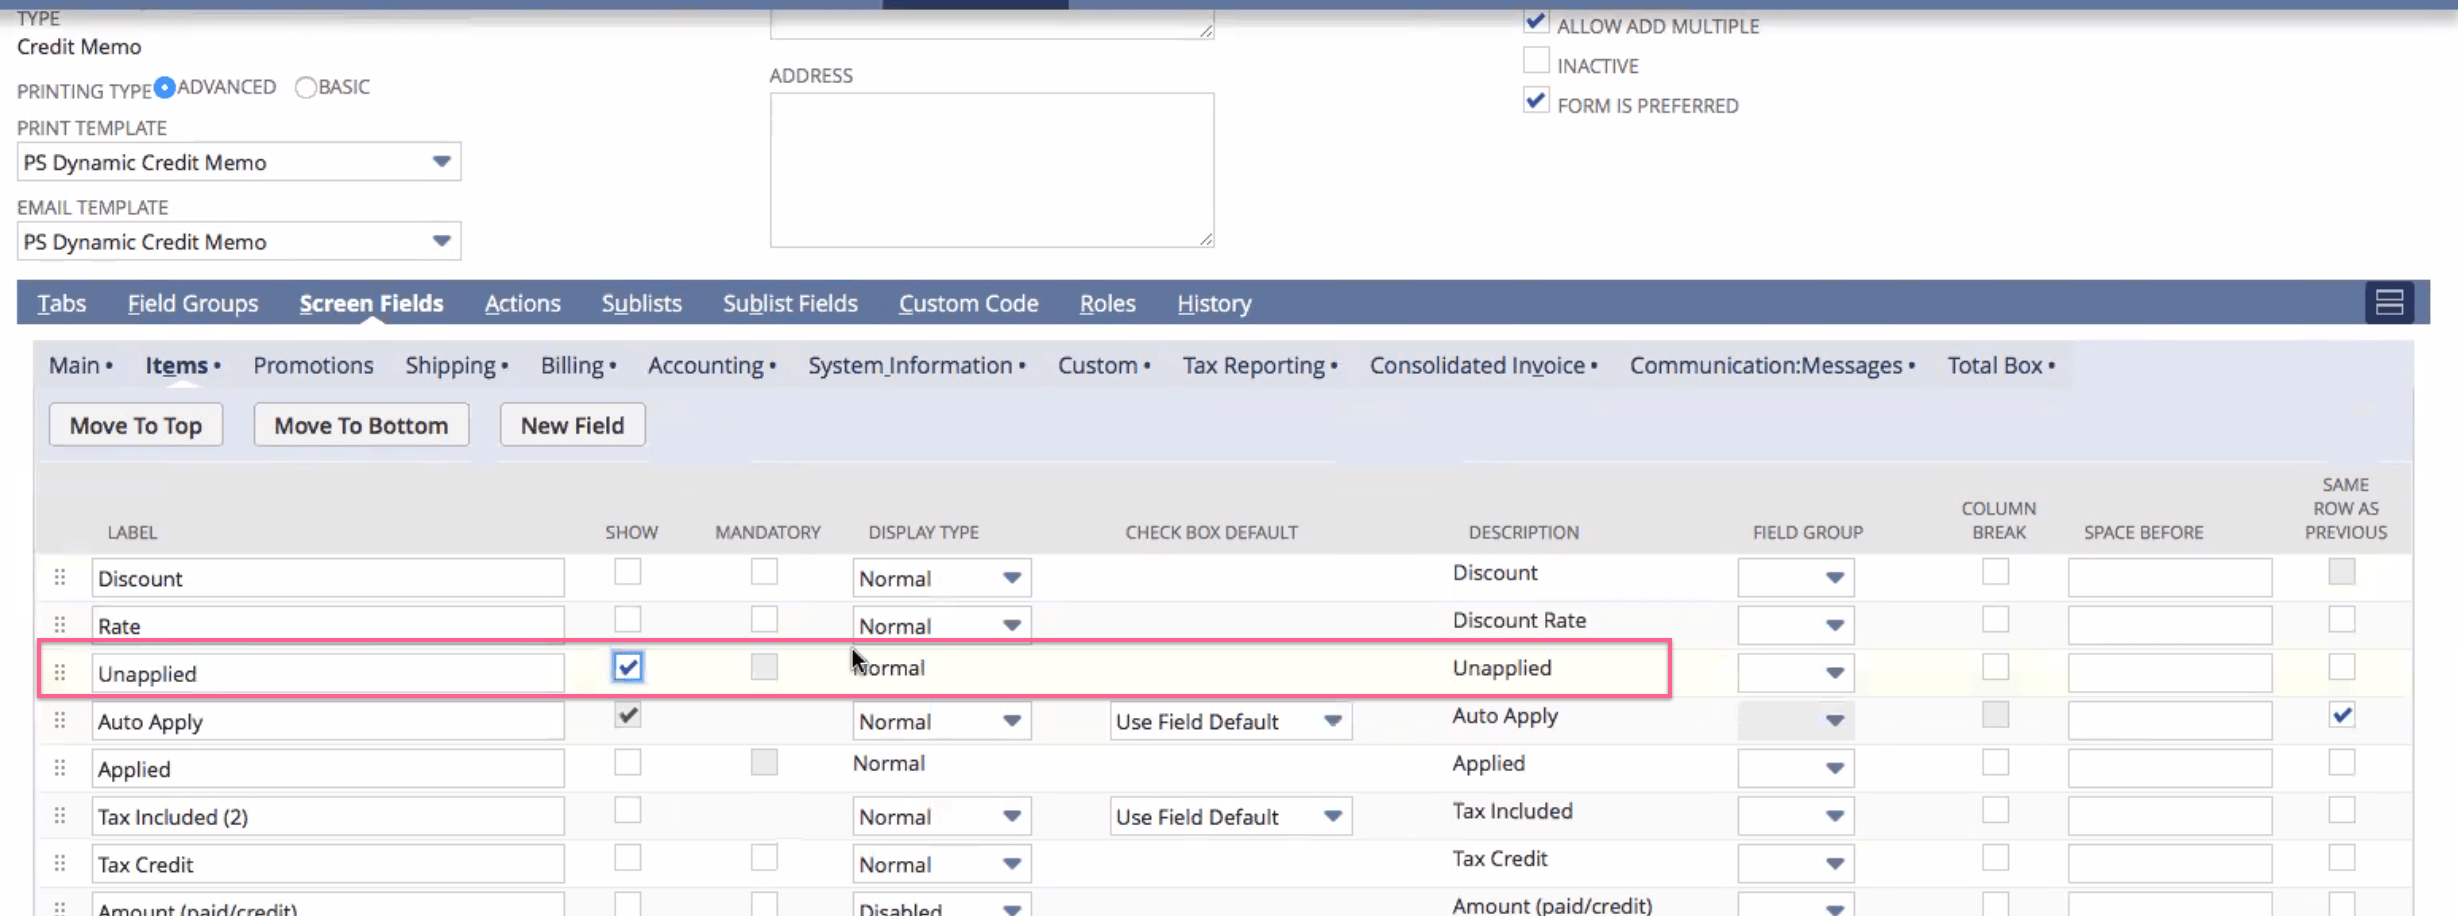Image resolution: width=2458 pixels, height=916 pixels.
Task: Open the Accounting subtab
Action: [705, 365]
